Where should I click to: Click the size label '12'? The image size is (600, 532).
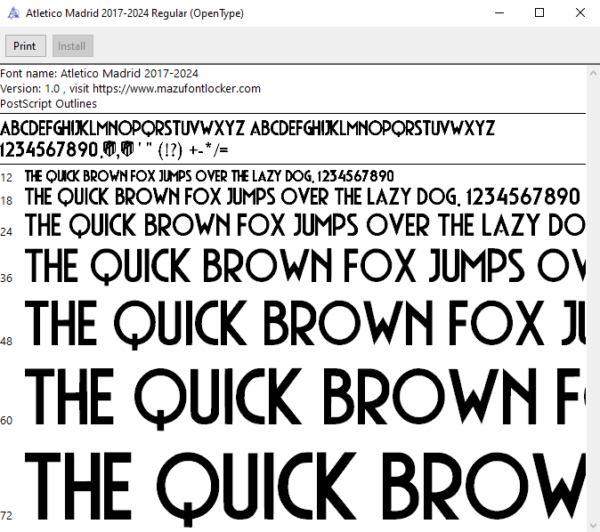6,178
